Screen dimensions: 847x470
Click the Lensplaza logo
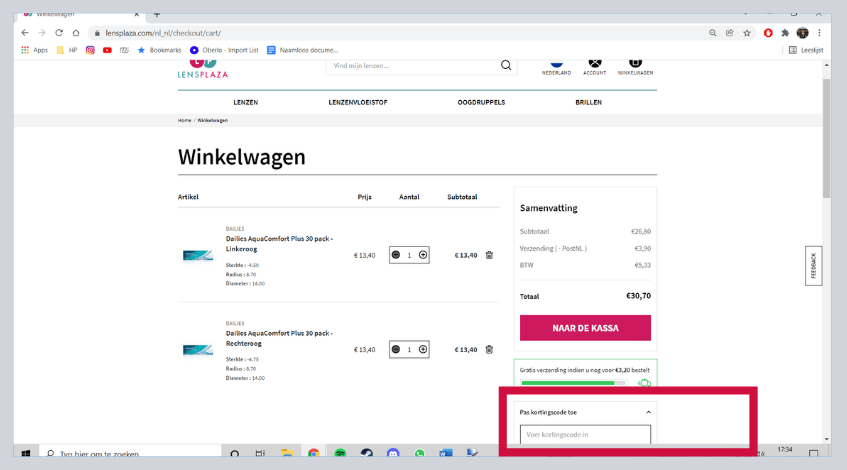[x=203, y=69]
